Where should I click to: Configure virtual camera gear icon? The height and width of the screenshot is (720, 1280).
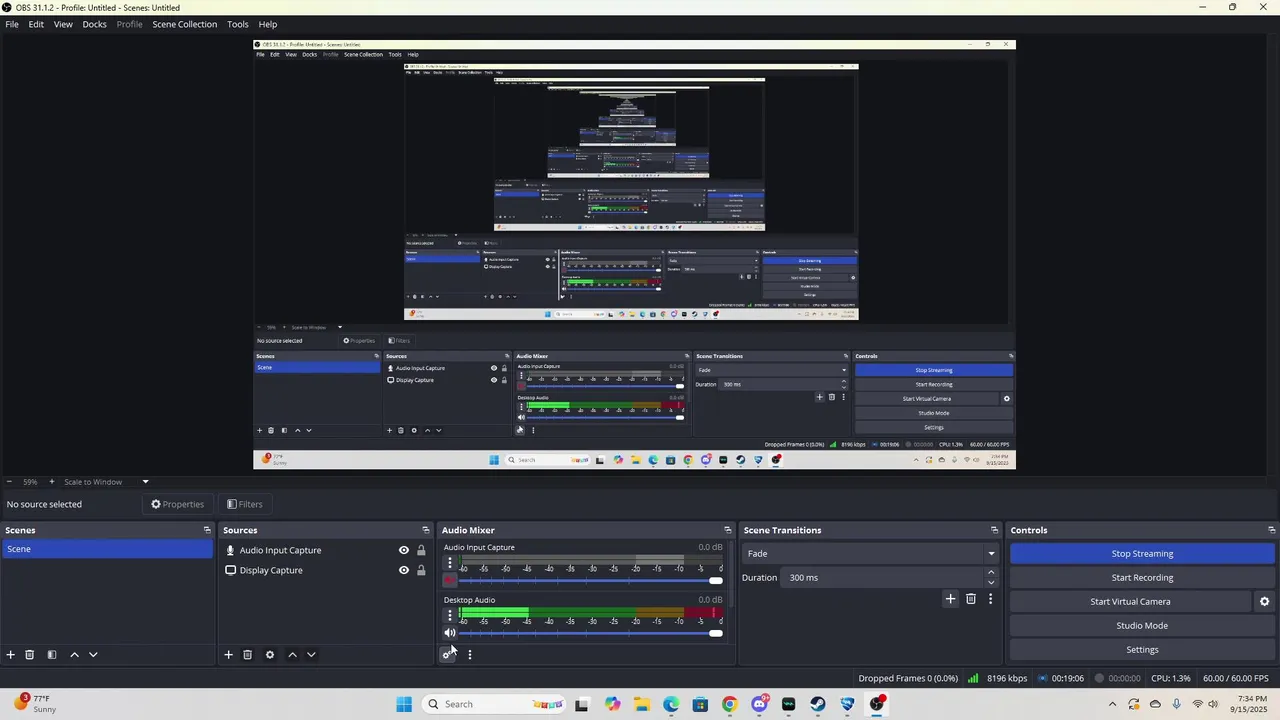click(1264, 602)
